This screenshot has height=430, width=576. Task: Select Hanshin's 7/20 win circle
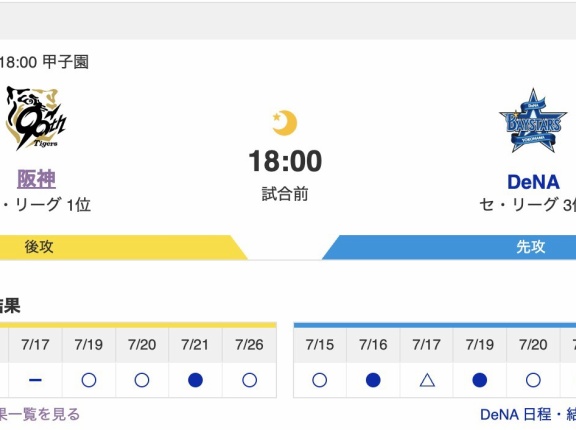[142, 380]
